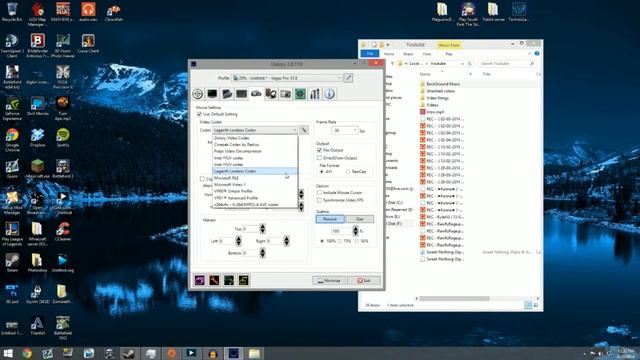Select 50% scaling radio button
Screen dimensions: 640x360
click(x=357, y=241)
